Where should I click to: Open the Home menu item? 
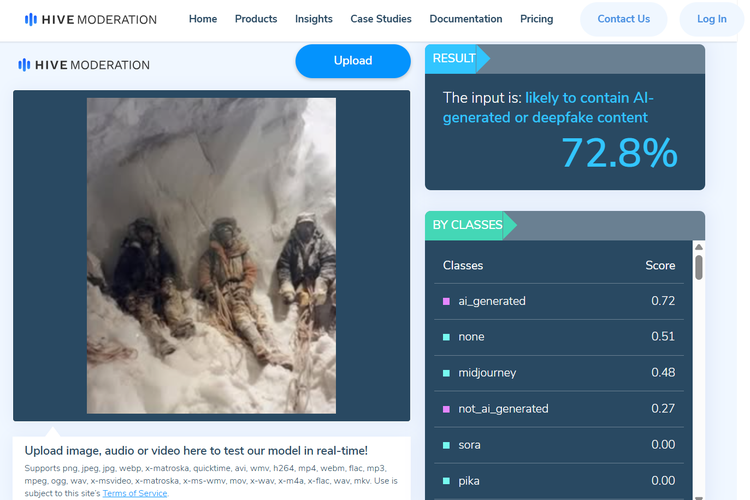(203, 19)
